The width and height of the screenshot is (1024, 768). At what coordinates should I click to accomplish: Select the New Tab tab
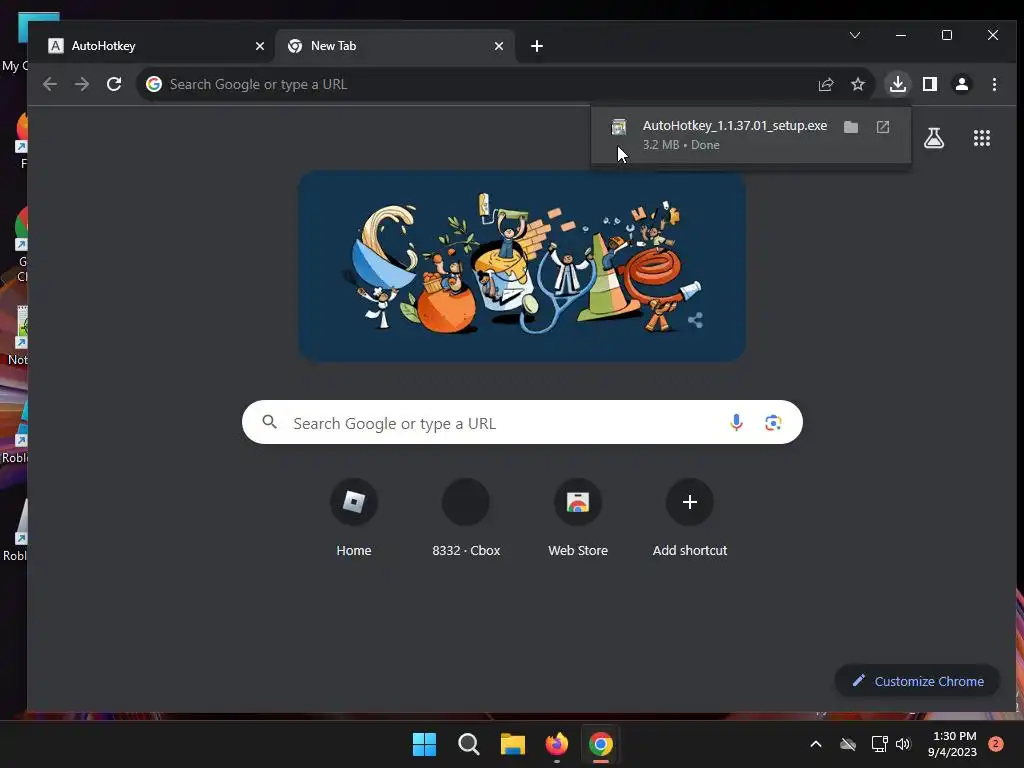click(394, 46)
